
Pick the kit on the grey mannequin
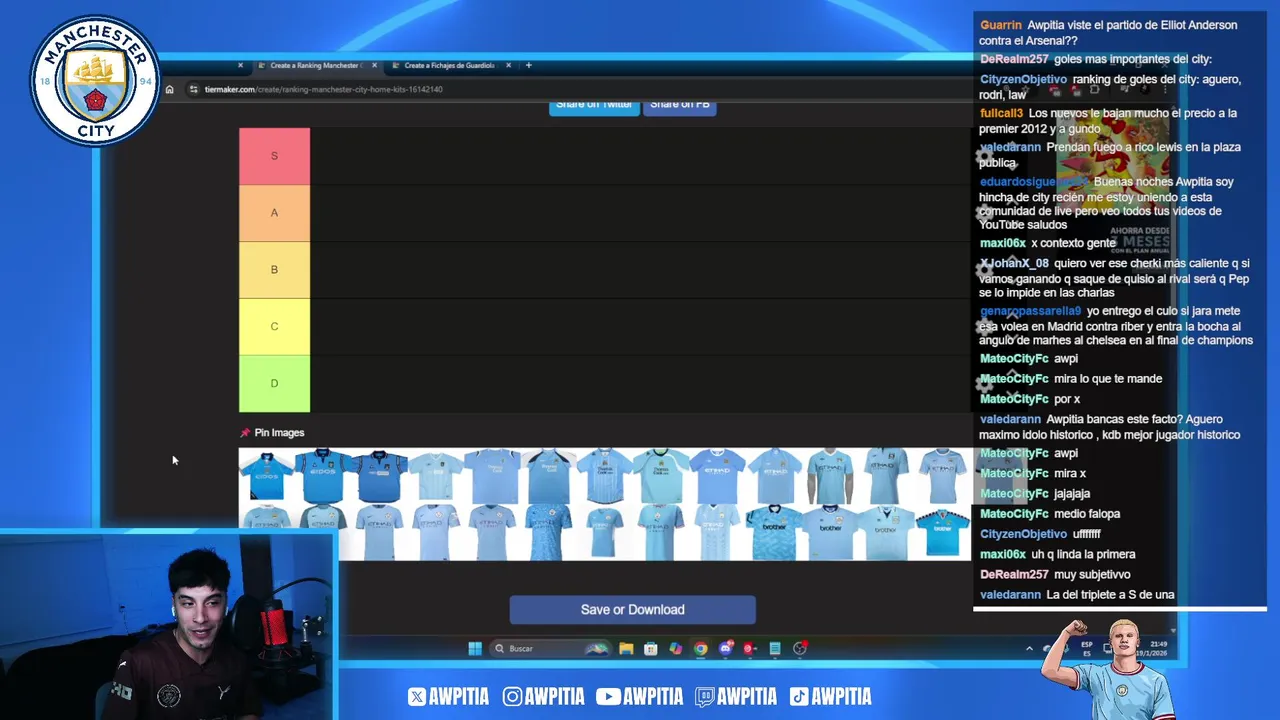(830, 476)
